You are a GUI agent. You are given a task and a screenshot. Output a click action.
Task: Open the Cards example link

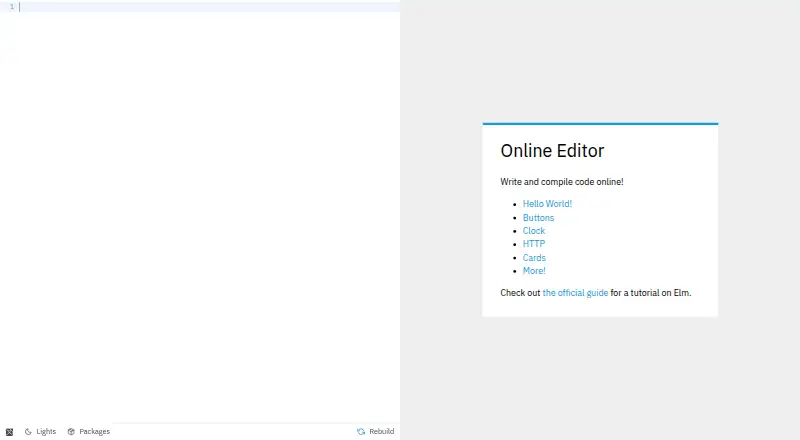(534, 258)
